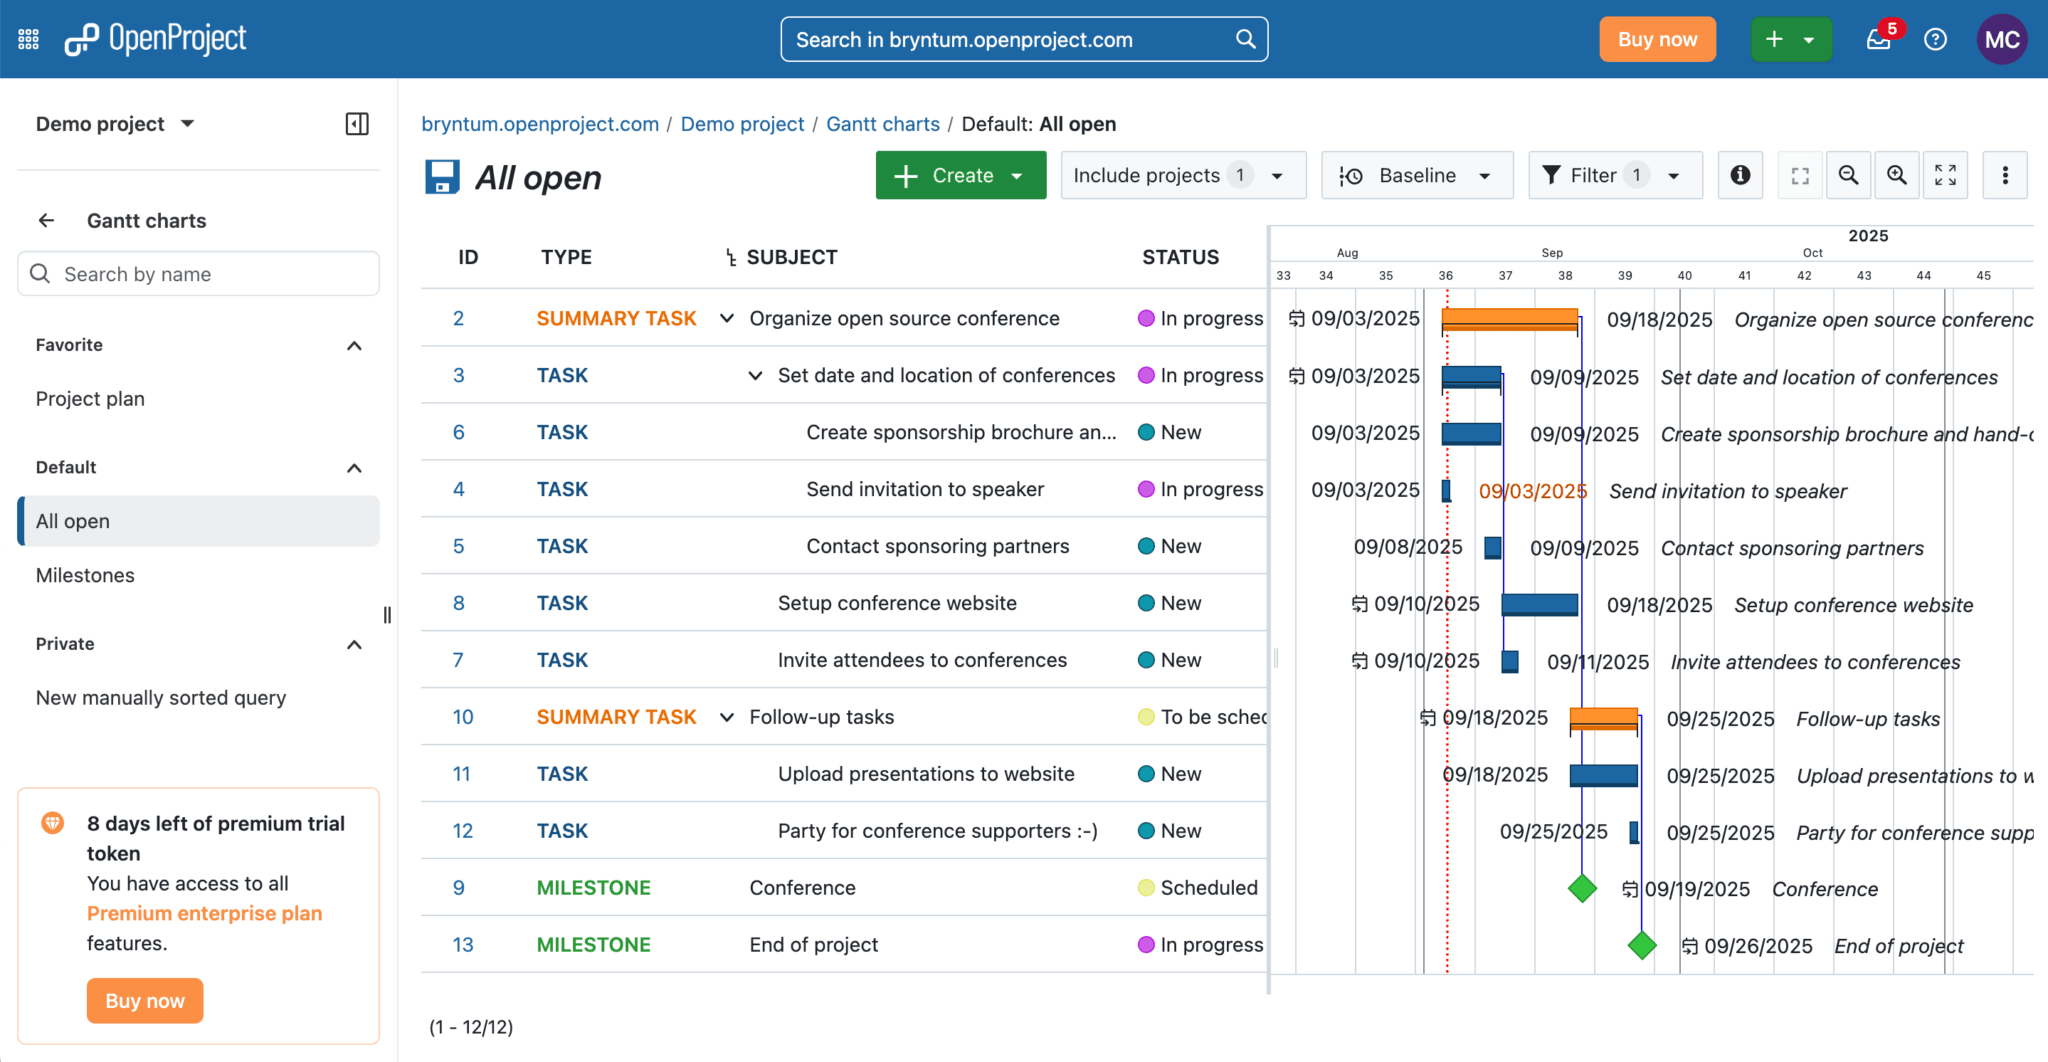
Task: Toggle zen mode fullscreen button
Action: pyautogui.click(x=1945, y=175)
